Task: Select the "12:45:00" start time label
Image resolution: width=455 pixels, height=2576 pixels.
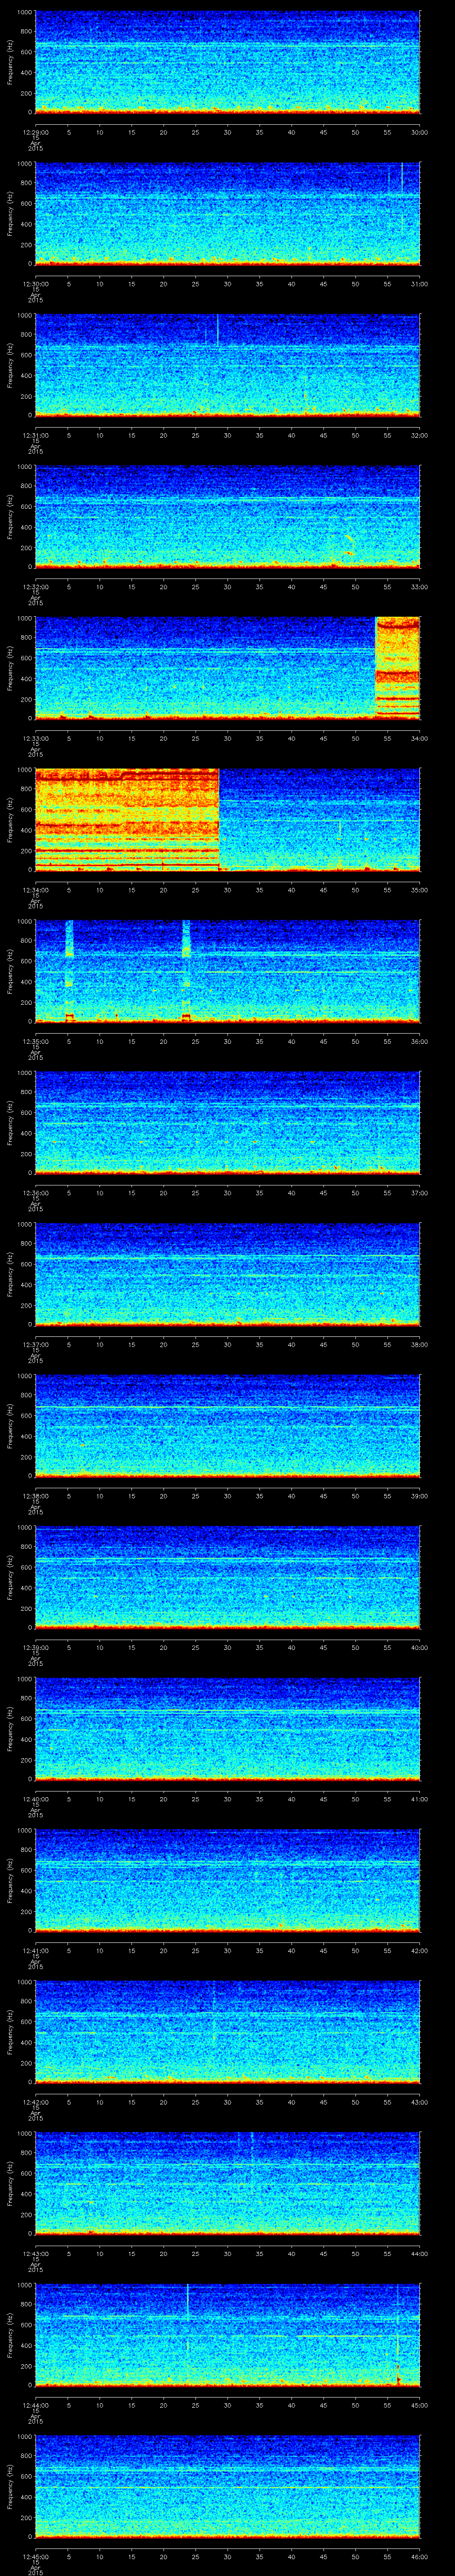Action: coord(35,2556)
